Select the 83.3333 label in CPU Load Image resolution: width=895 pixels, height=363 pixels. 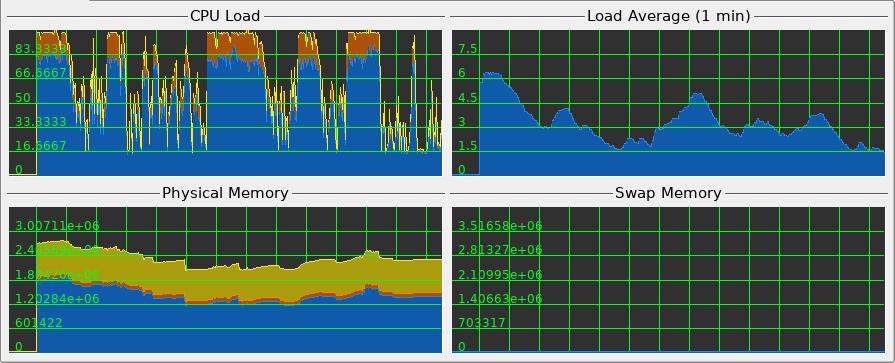[41, 49]
